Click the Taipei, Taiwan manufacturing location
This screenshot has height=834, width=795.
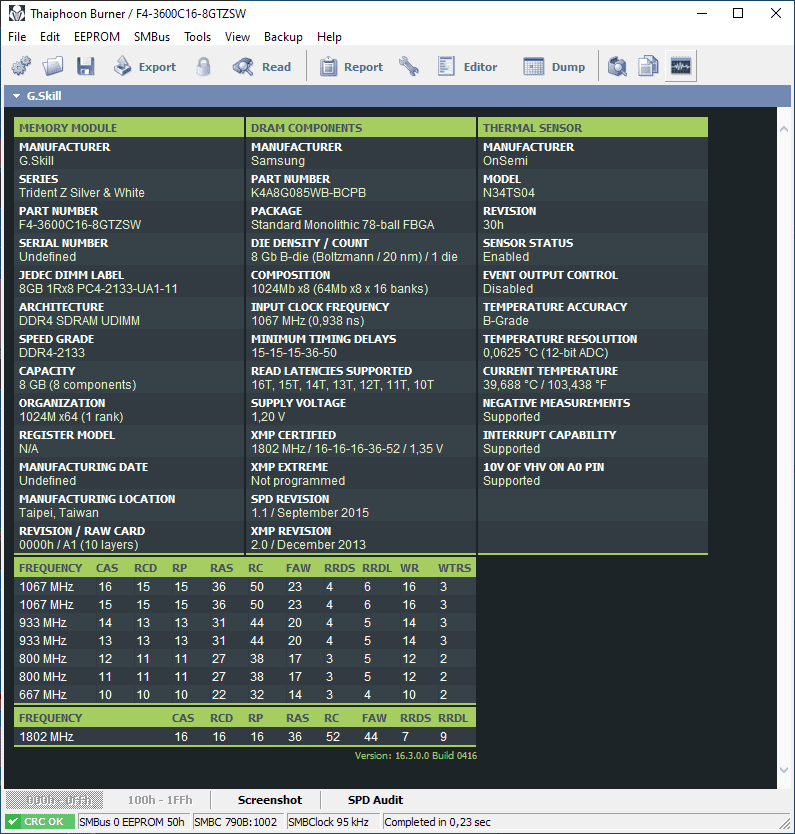click(59, 513)
